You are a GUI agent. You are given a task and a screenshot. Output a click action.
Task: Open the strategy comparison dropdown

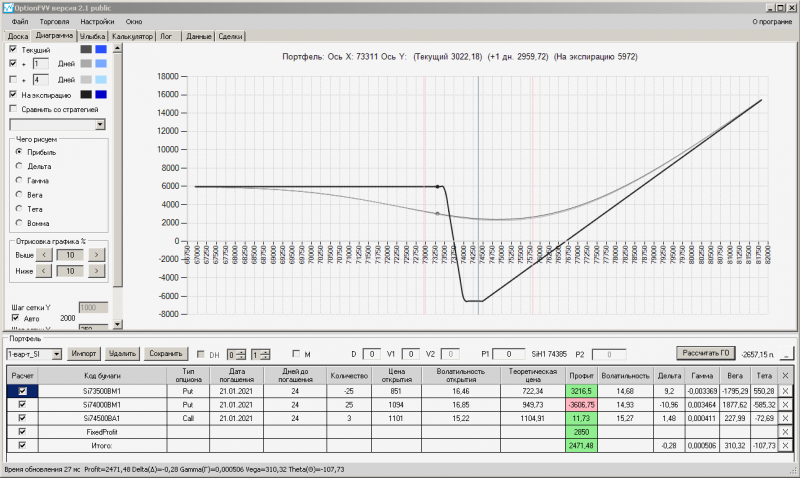(x=100, y=124)
